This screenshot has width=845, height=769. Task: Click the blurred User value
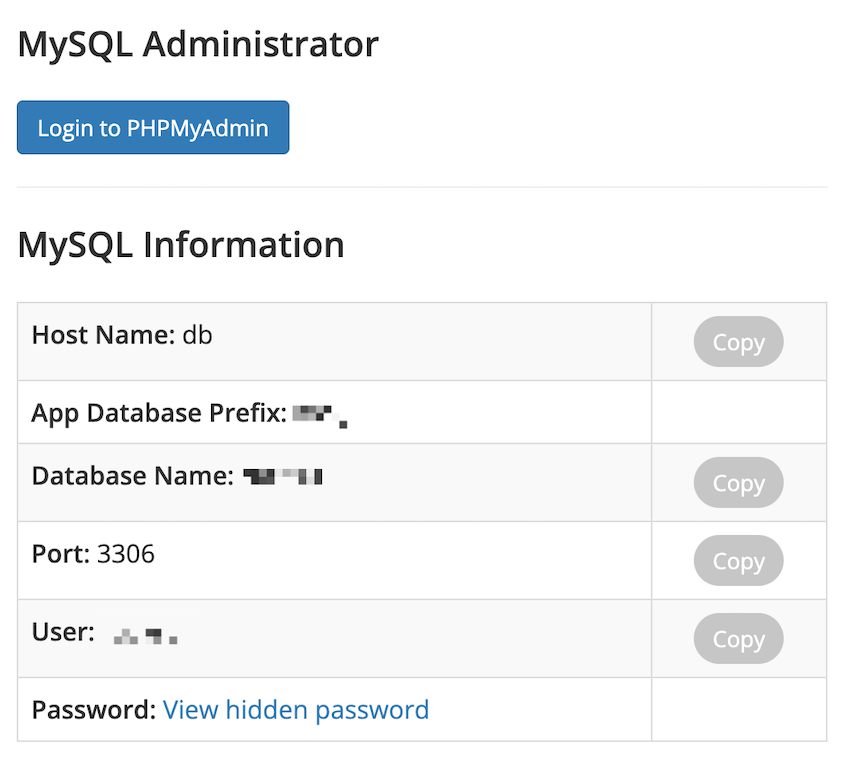click(x=143, y=633)
